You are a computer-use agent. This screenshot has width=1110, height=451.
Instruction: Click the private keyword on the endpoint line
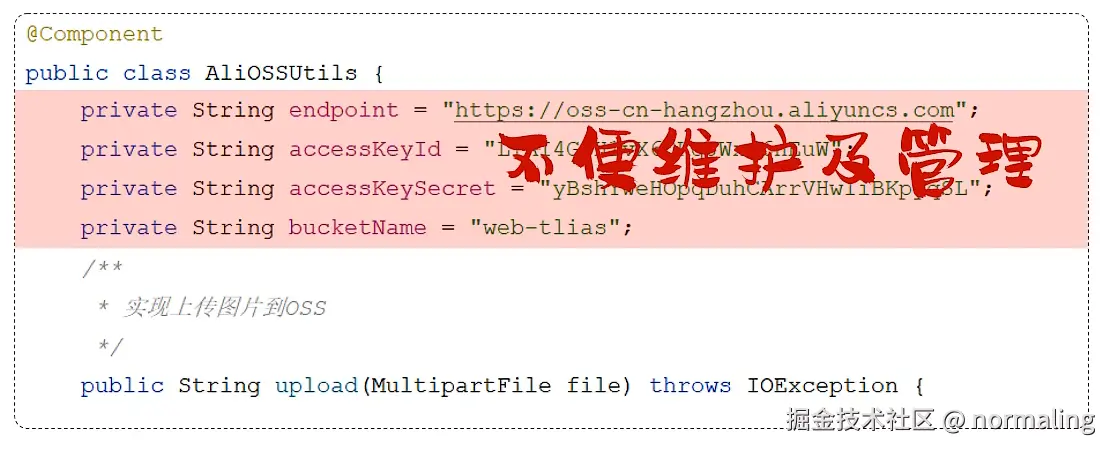129,111
